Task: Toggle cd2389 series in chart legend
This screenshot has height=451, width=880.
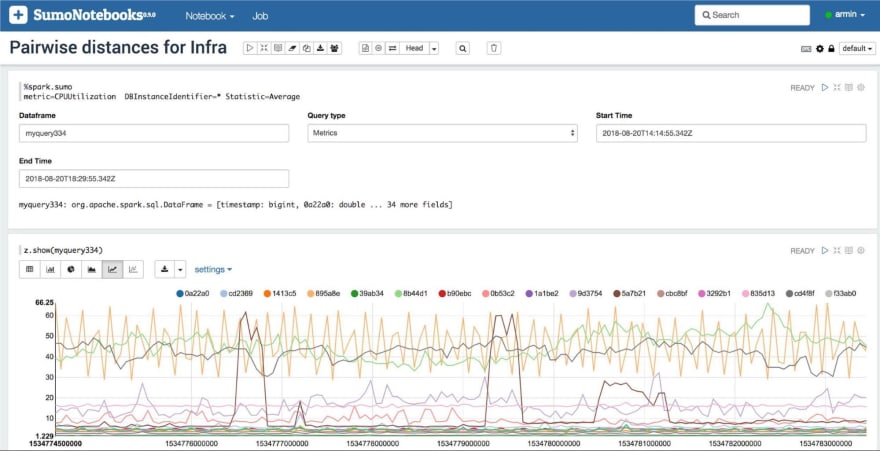Action: coord(236,293)
